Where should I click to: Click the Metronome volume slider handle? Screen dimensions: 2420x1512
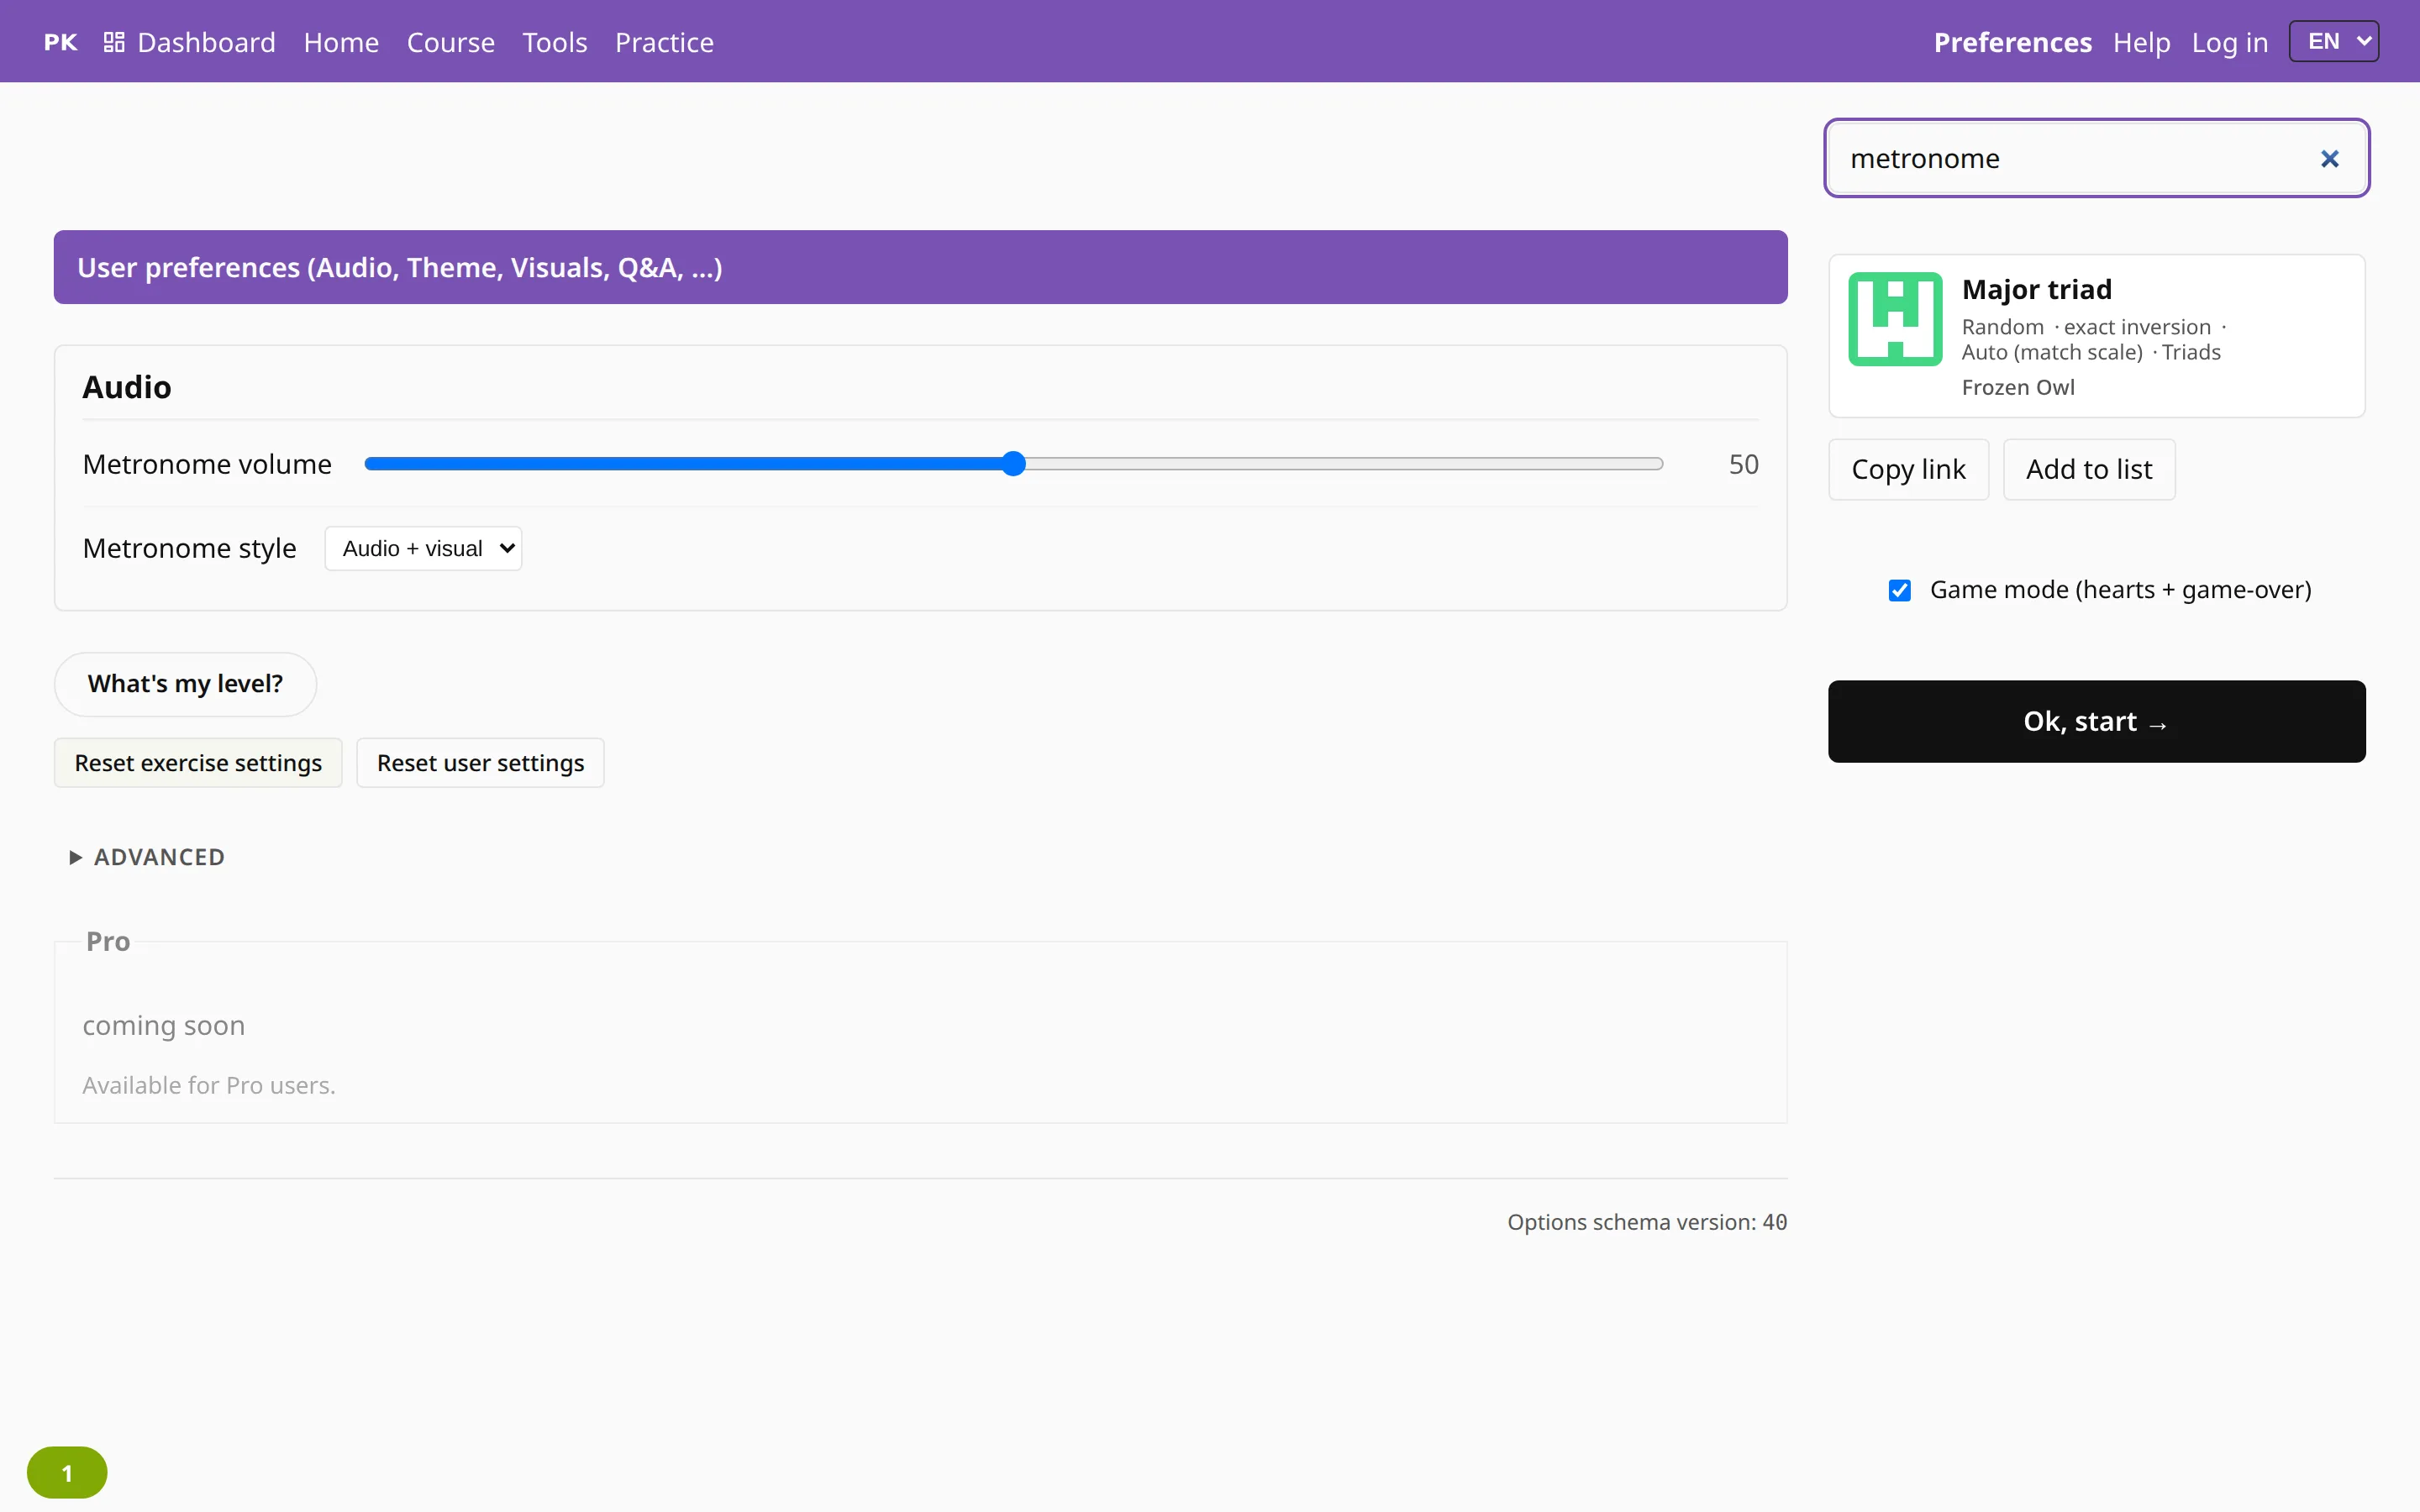tap(1013, 464)
